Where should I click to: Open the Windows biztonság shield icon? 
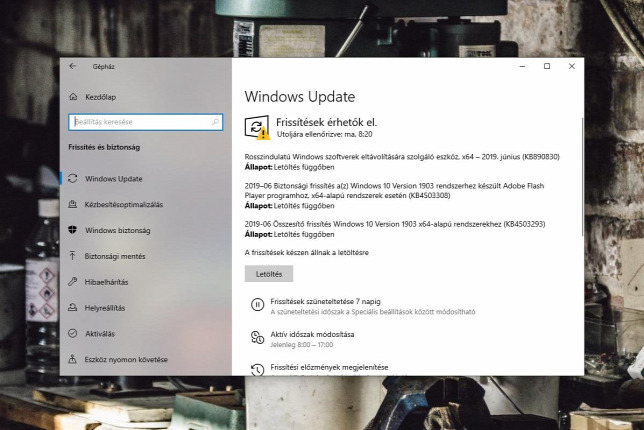pos(73,230)
